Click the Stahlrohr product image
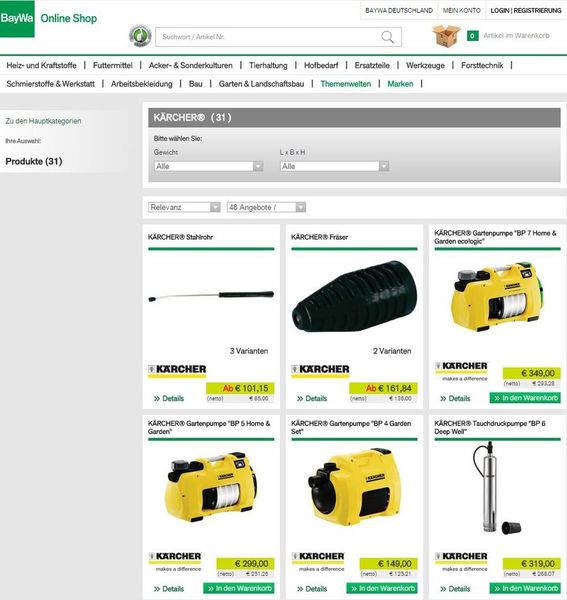The height and width of the screenshot is (600, 567). 211,296
